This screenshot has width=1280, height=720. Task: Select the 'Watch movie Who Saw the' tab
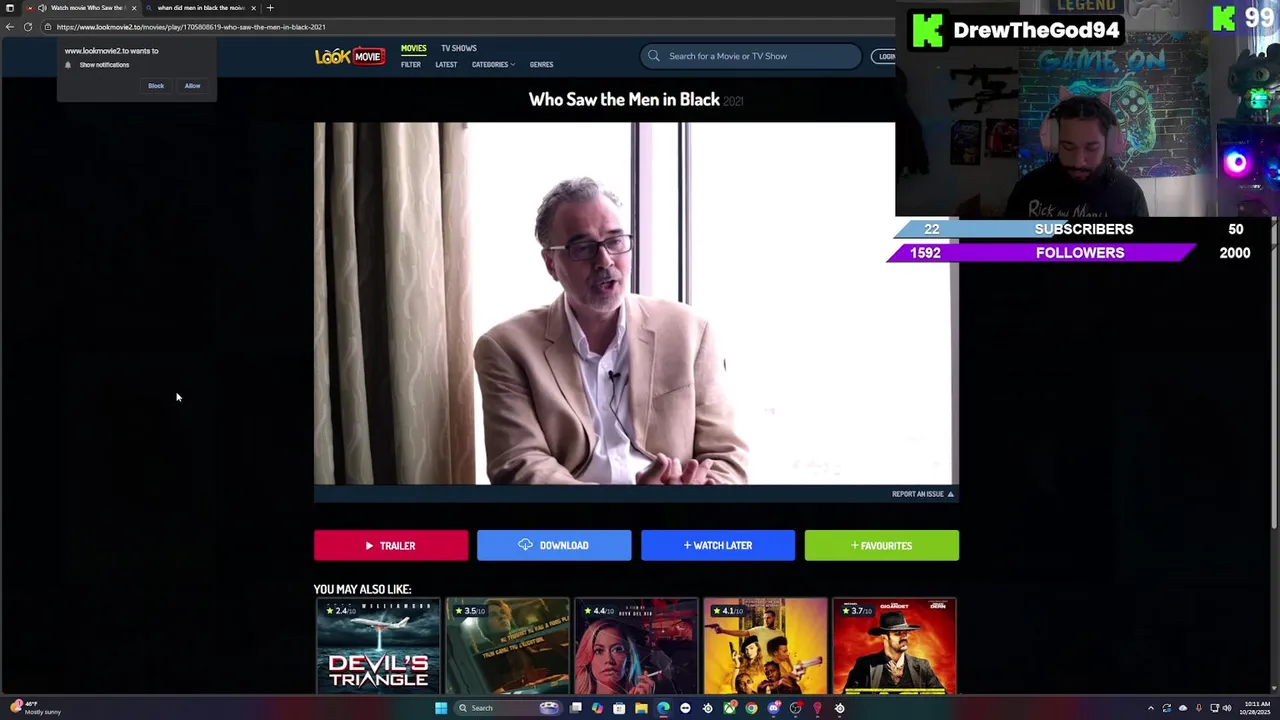pyautogui.click(x=83, y=8)
